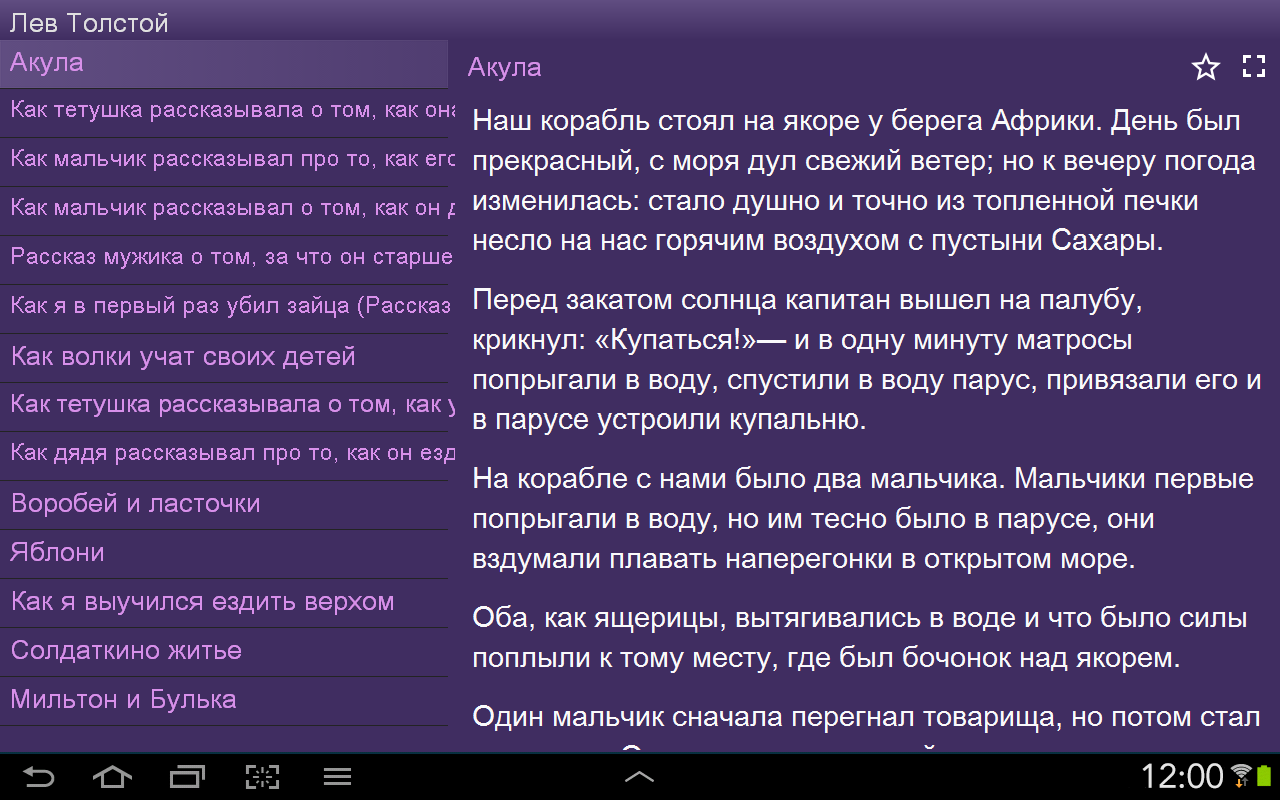Open the story Солдаткино житье
The width and height of the screenshot is (1280, 800).
[x=224, y=651]
